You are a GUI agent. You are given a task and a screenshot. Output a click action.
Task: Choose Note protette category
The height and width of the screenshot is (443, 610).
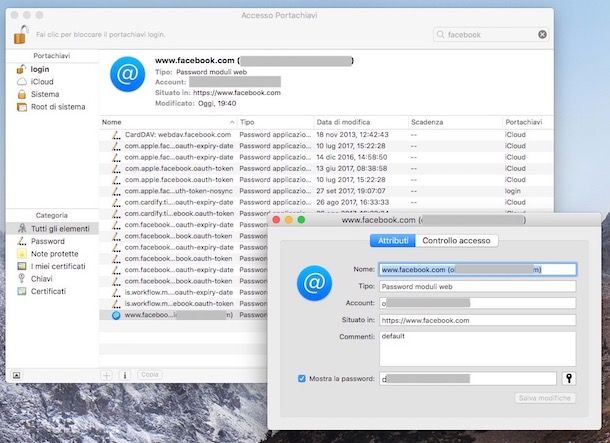click(x=52, y=254)
